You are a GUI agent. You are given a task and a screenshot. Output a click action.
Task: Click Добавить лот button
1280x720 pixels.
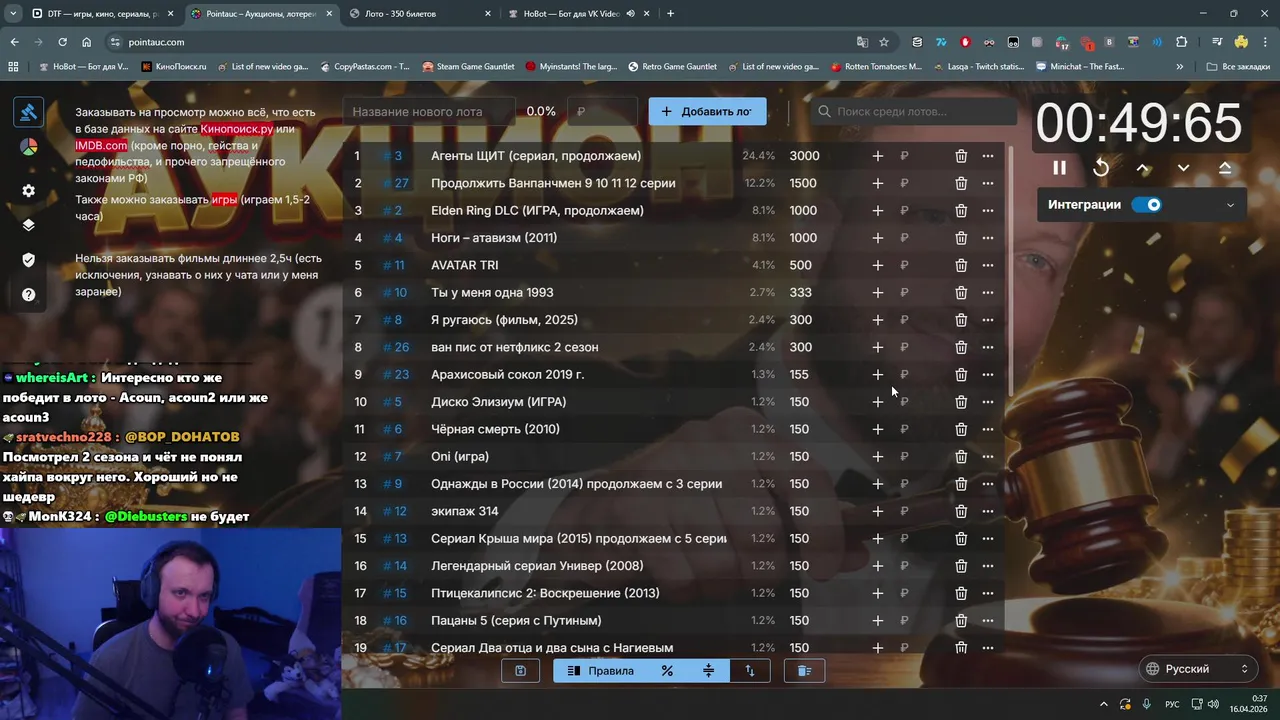(707, 112)
